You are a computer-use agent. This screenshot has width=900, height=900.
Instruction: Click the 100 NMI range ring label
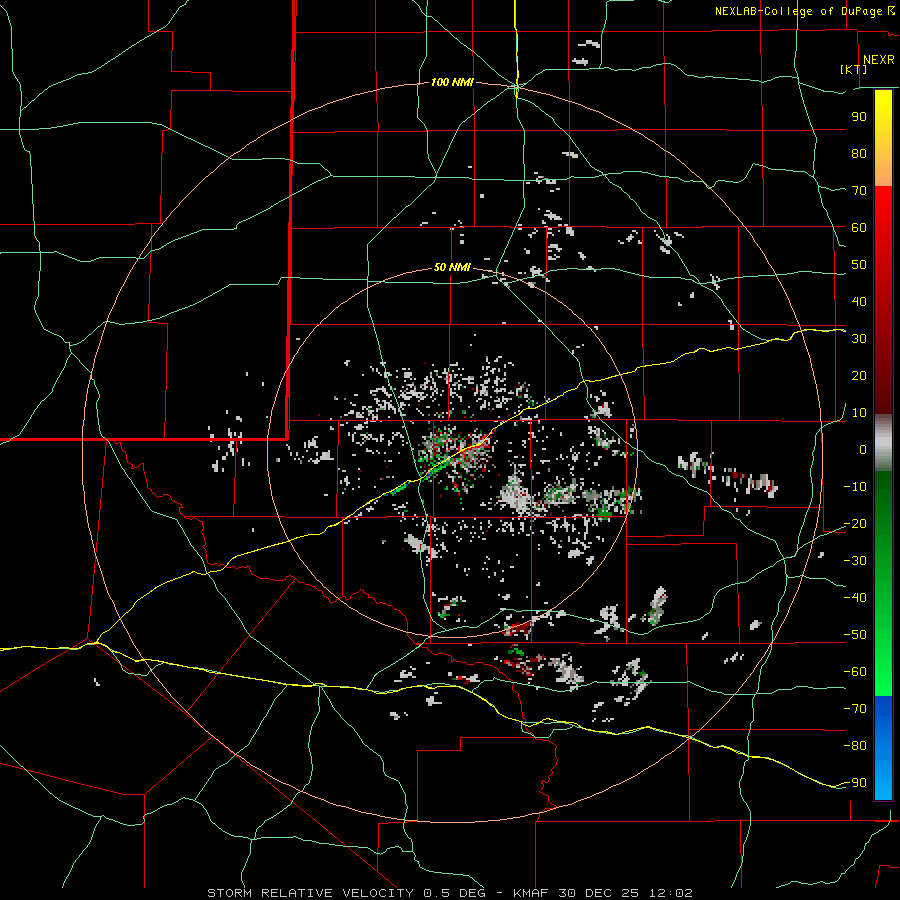point(452,83)
